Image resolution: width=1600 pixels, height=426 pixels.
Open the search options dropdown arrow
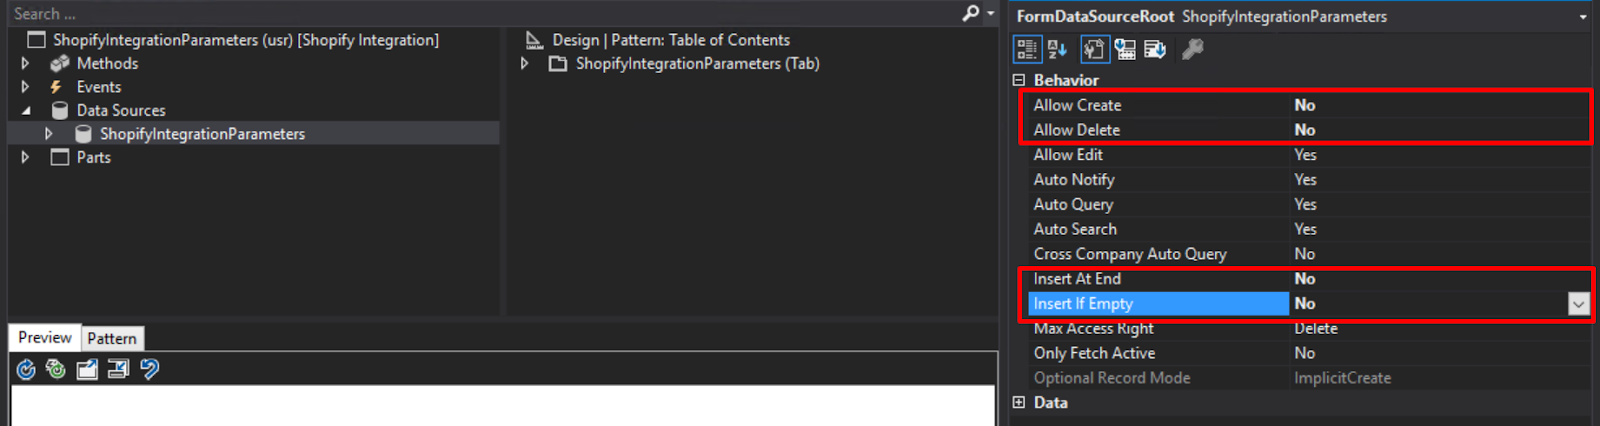990,14
